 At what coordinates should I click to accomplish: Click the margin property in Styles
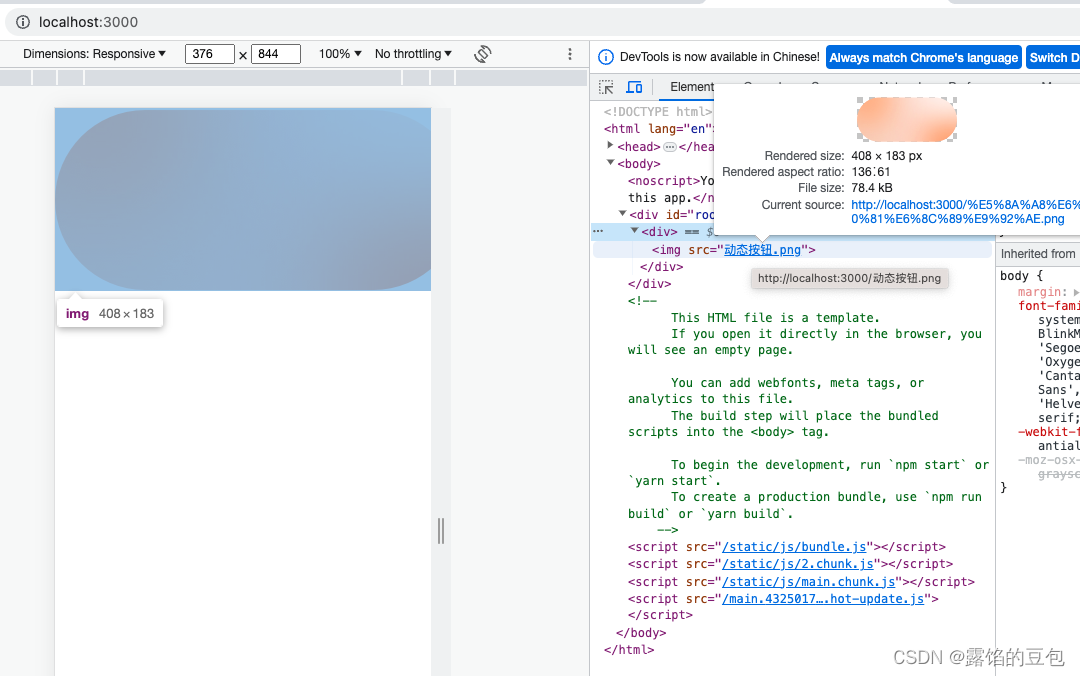coord(1042,292)
